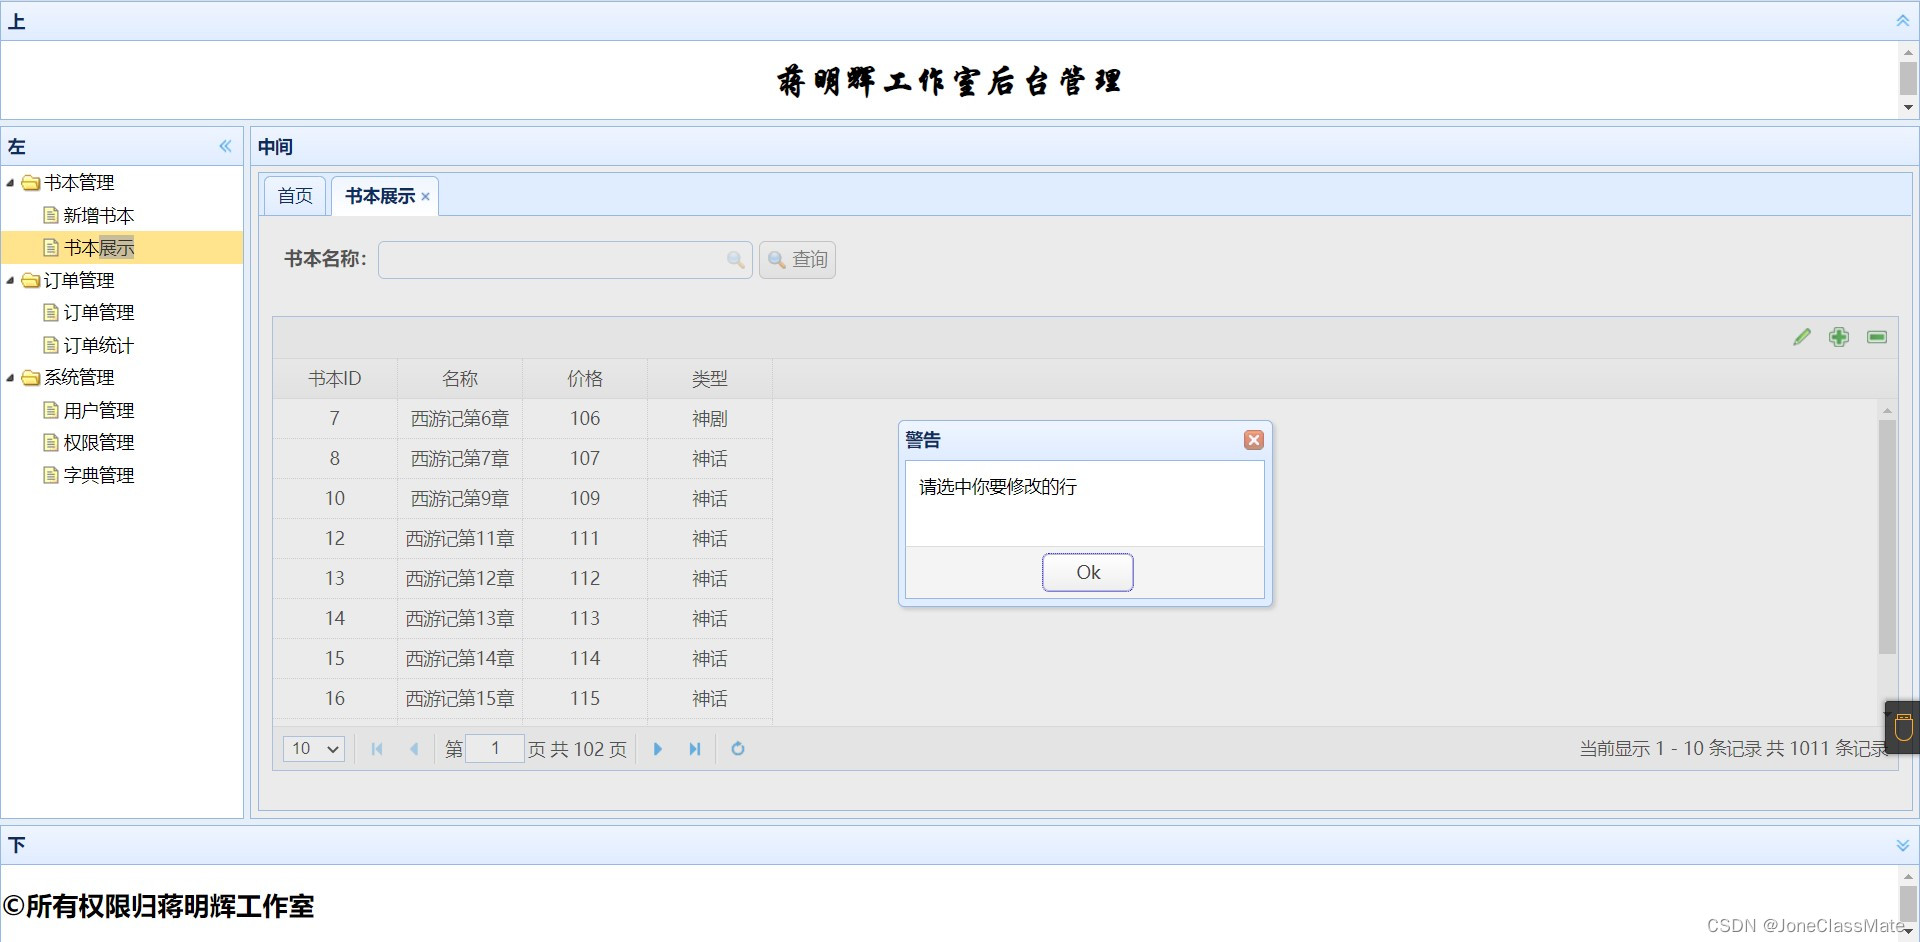
Task: Click the file icon beside 用户管理
Action: (x=51, y=410)
